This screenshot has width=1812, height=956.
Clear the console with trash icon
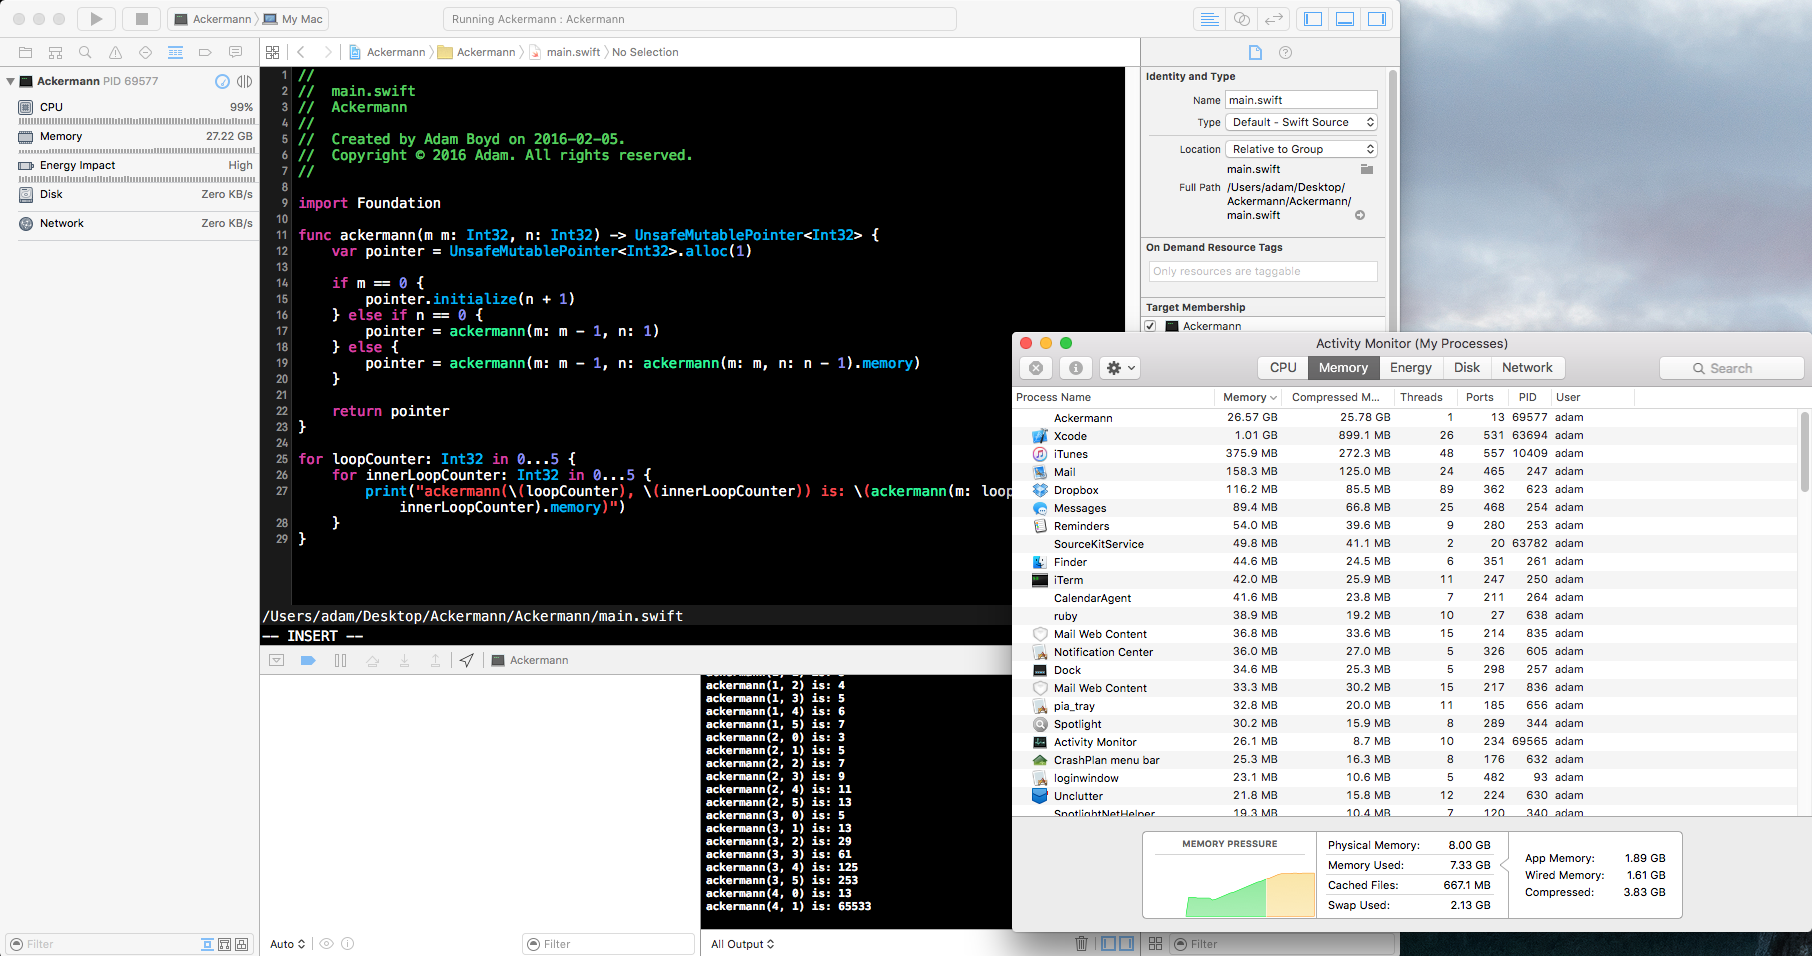point(1081,943)
